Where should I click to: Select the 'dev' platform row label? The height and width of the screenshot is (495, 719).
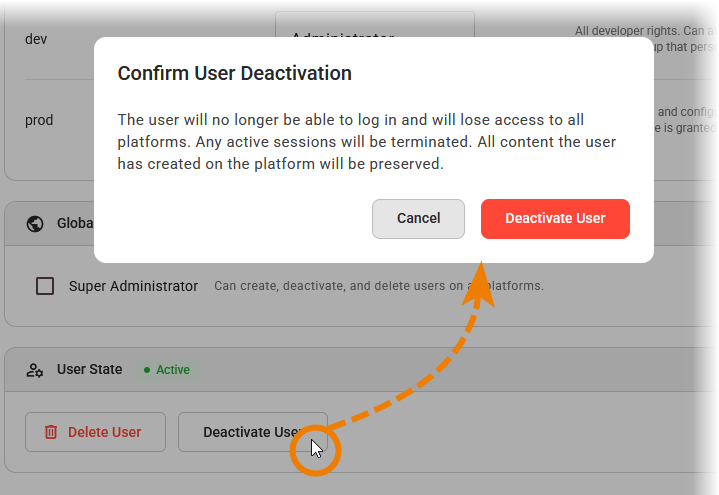point(36,39)
